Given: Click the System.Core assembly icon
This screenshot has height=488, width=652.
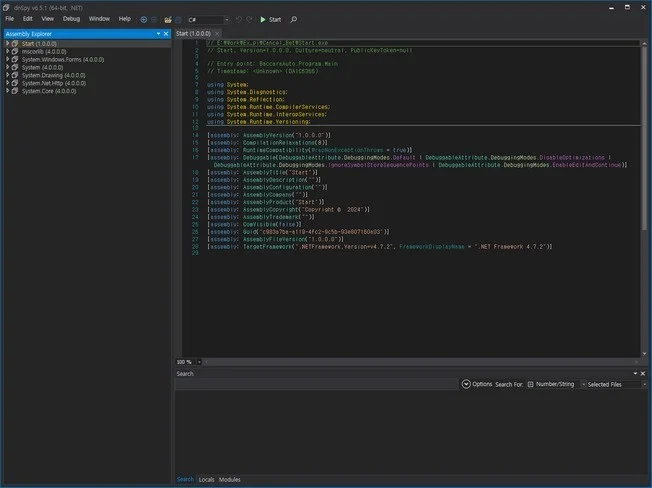Looking at the screenshot, I should (15, 91).
